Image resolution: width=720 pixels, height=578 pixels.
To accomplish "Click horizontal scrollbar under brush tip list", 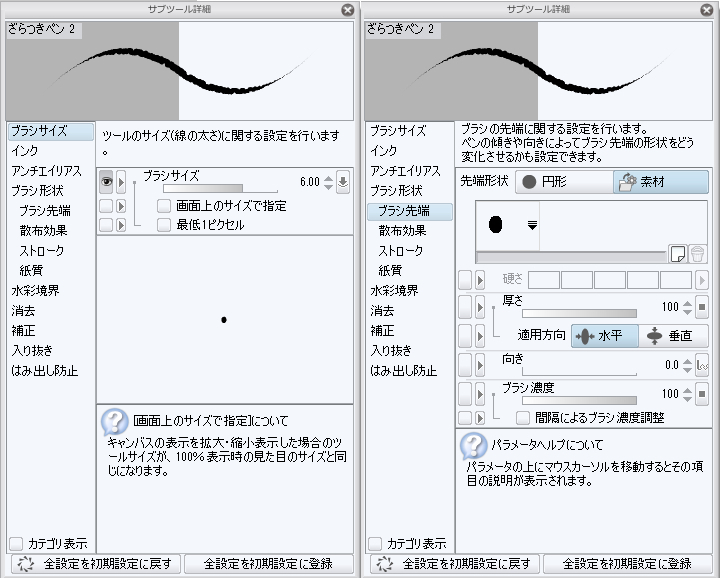I will pyautogui.click(x=572, y=257).
